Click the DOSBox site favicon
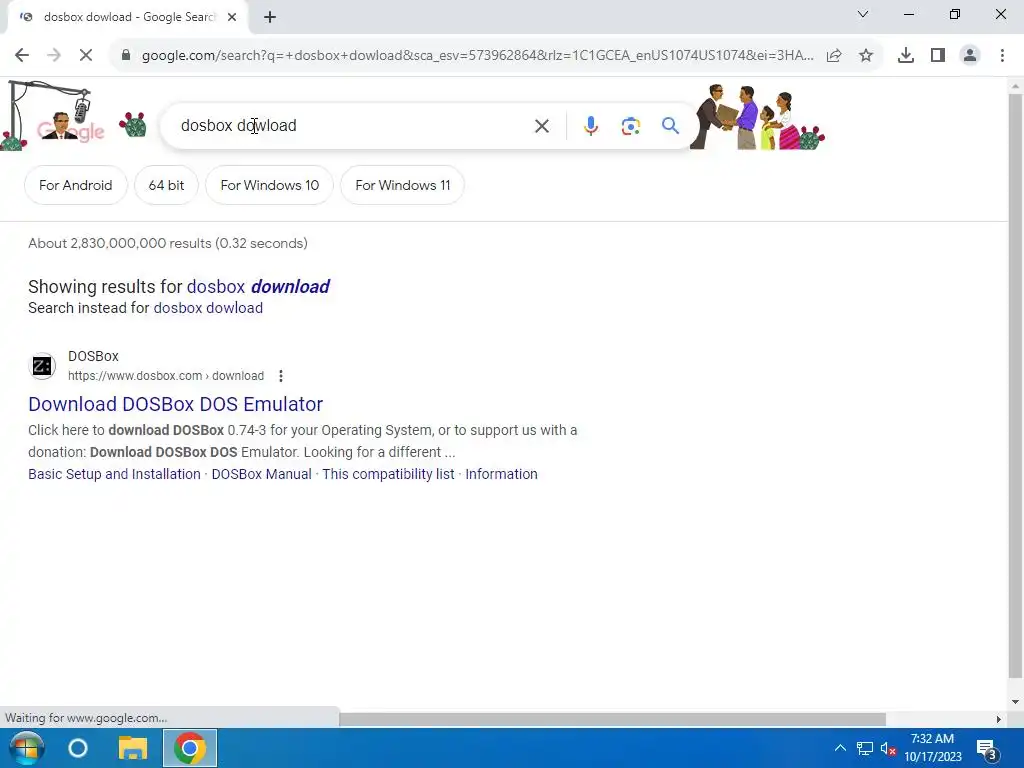 click(42, 366)
